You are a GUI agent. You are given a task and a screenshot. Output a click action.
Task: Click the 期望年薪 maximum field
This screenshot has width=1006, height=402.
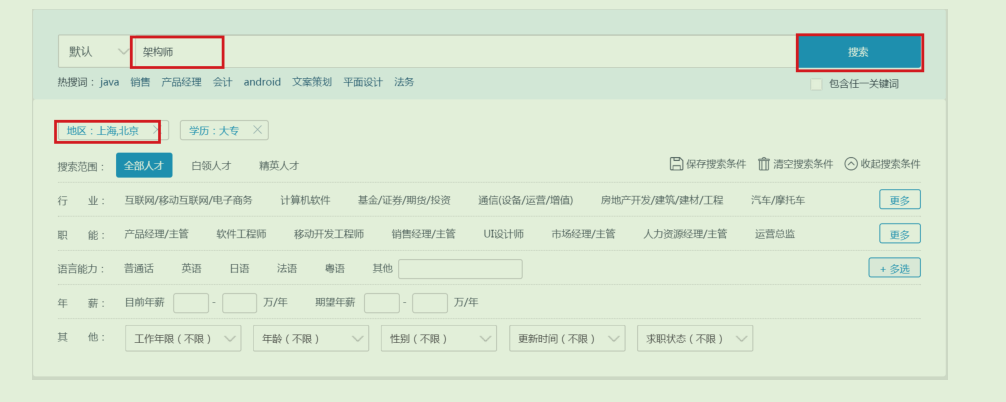(430, 303)
